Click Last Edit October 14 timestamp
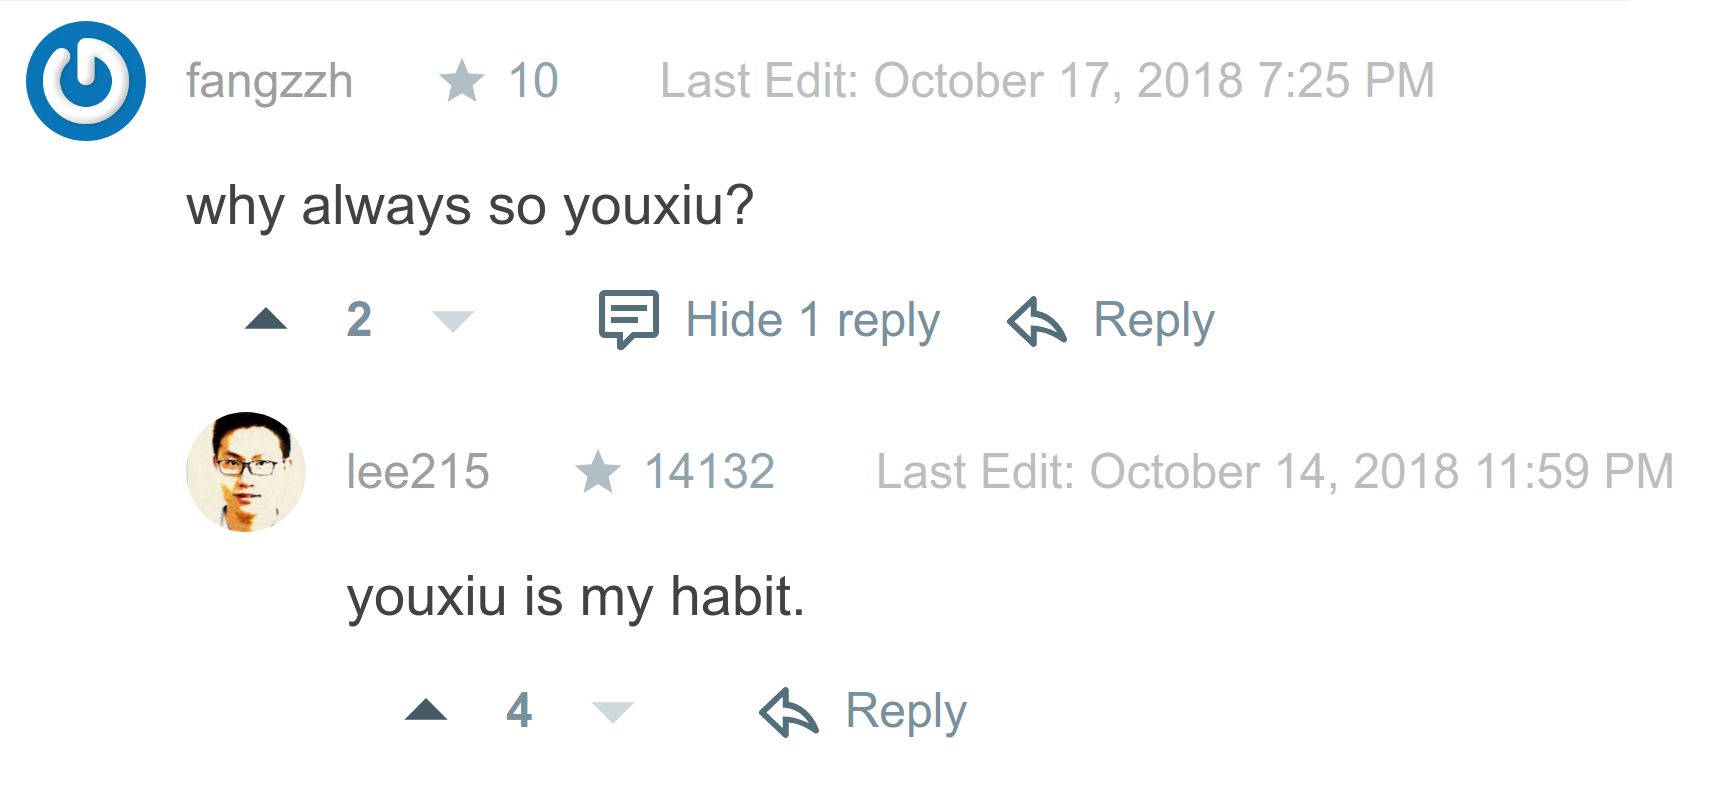The height and width of the screenshot is (795, 1730). point(1275,471)
